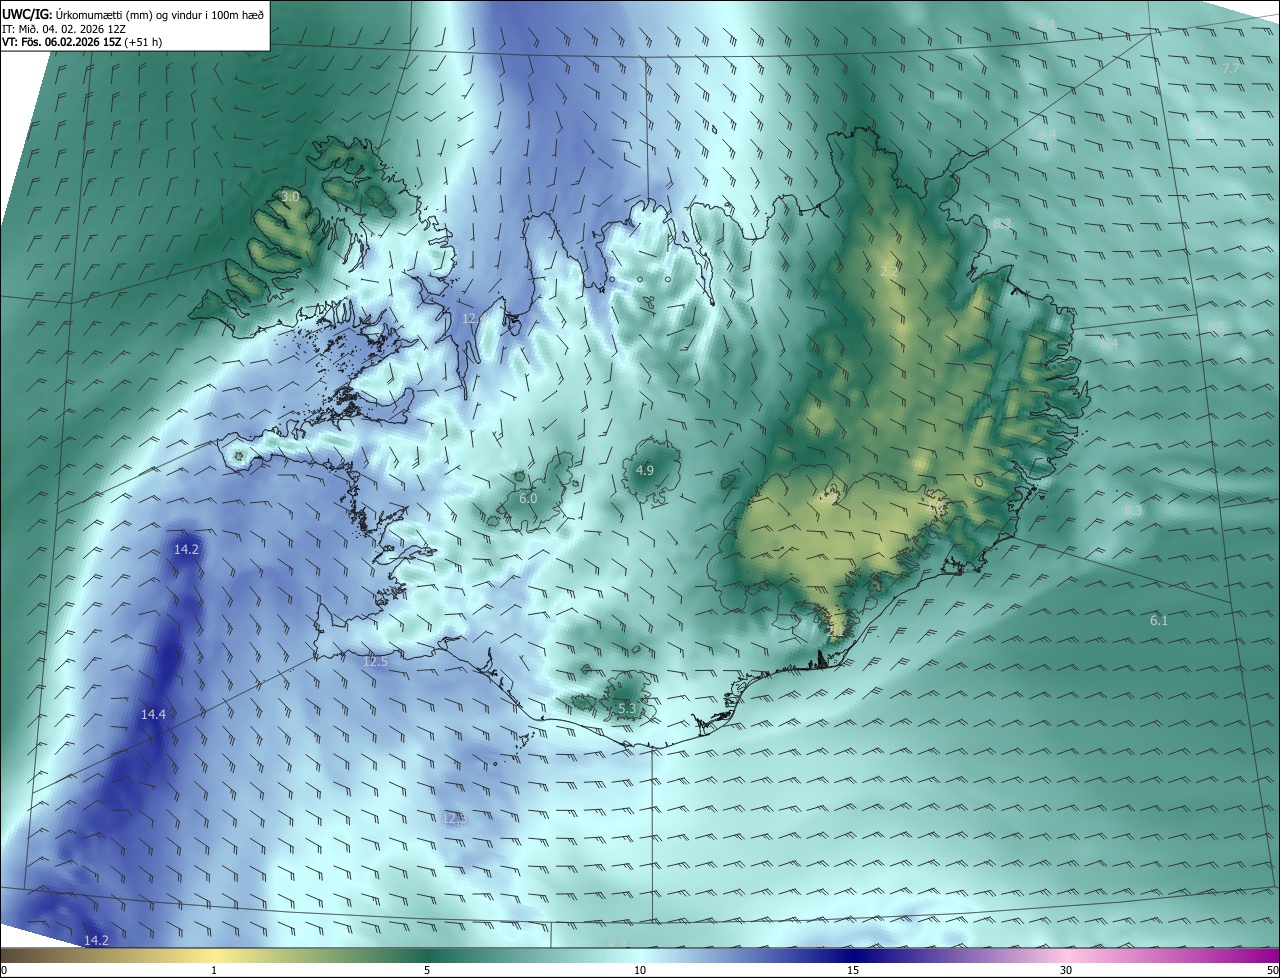This screenshot has width=1280, height=978.
Task: Click the 6.1 value southeast of Iceland
Action: pyautogui.click(x=1159, y=620)
